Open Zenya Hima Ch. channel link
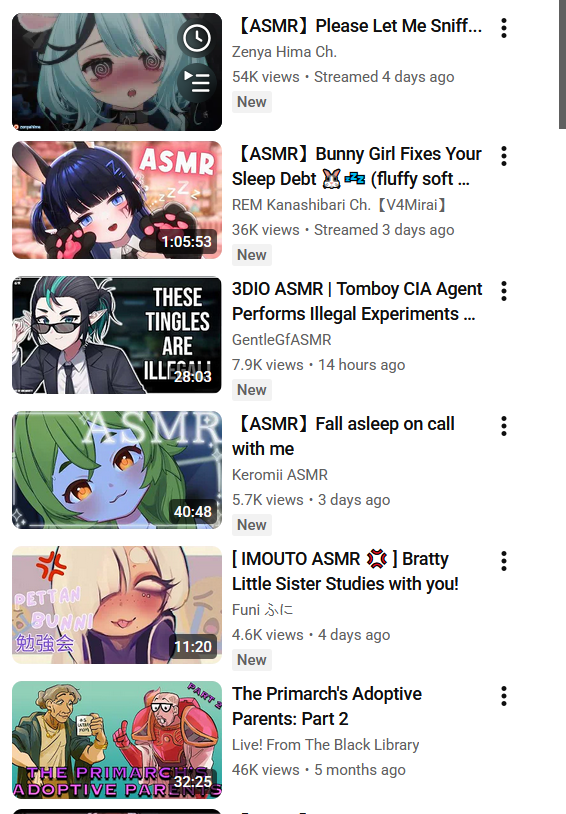The image size is (566, 814). [x=284, y=52]
